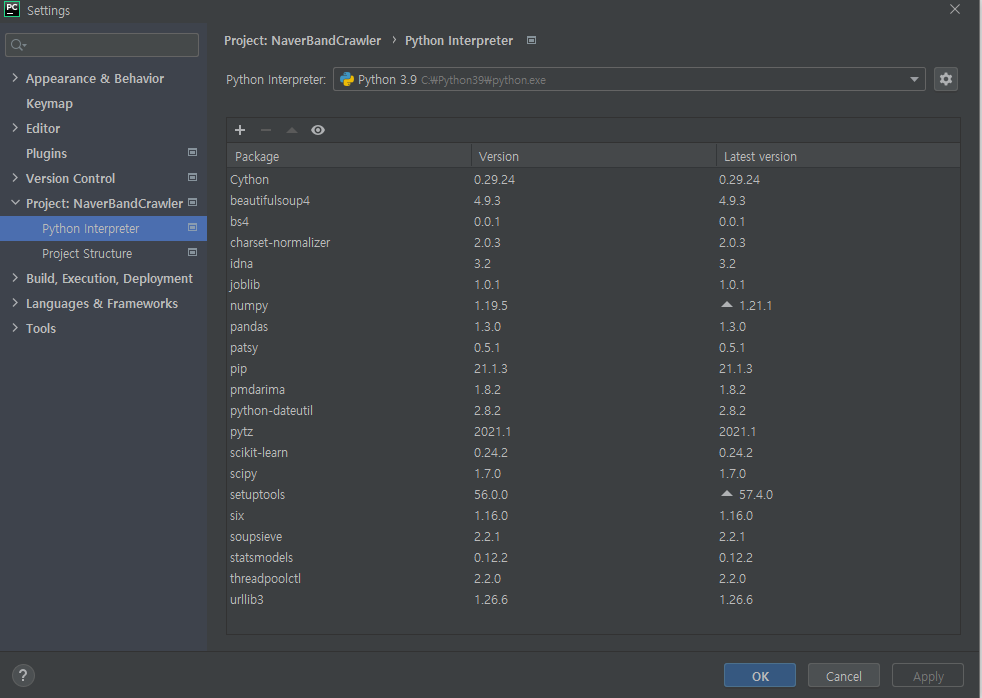Select the setuptools package row
The image size is (982, 698).
593,495
